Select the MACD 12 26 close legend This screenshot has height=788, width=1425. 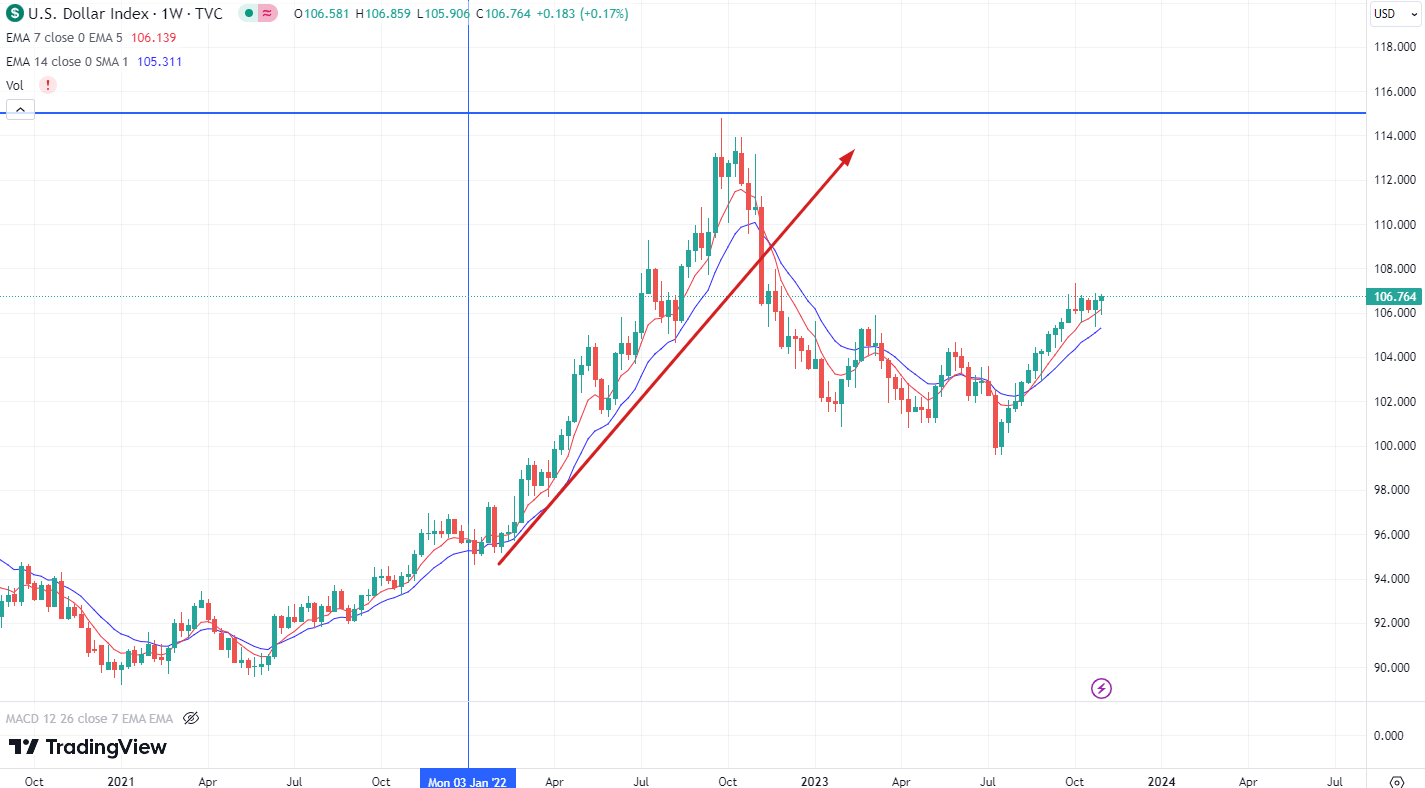(90, 718)
